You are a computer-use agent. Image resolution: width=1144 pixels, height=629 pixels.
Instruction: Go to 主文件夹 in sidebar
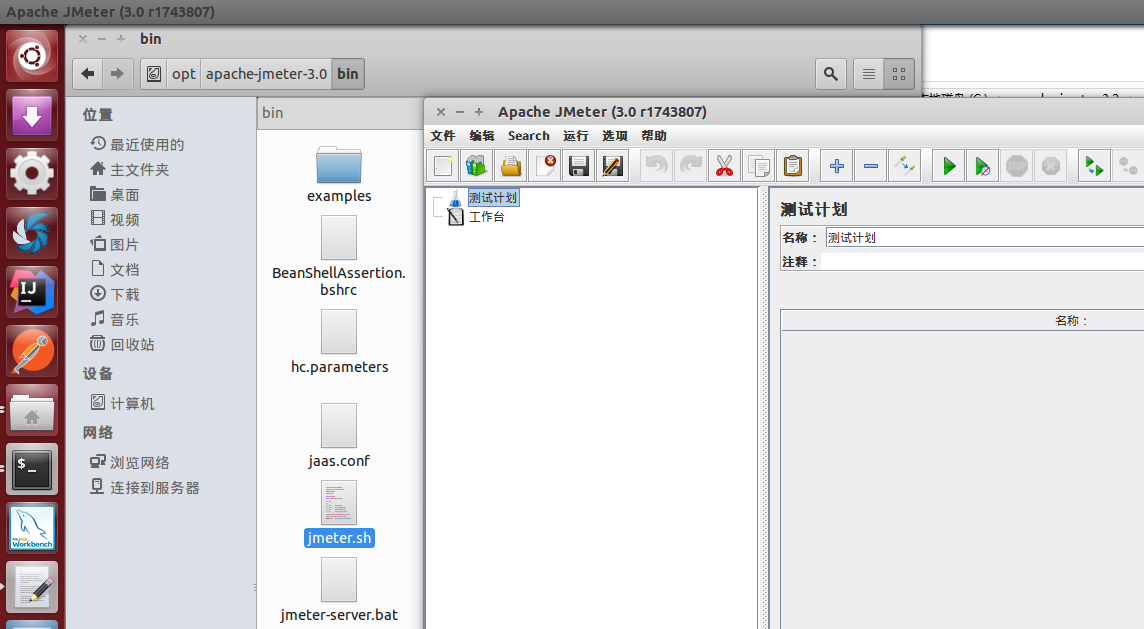click(x=130, y=169)
